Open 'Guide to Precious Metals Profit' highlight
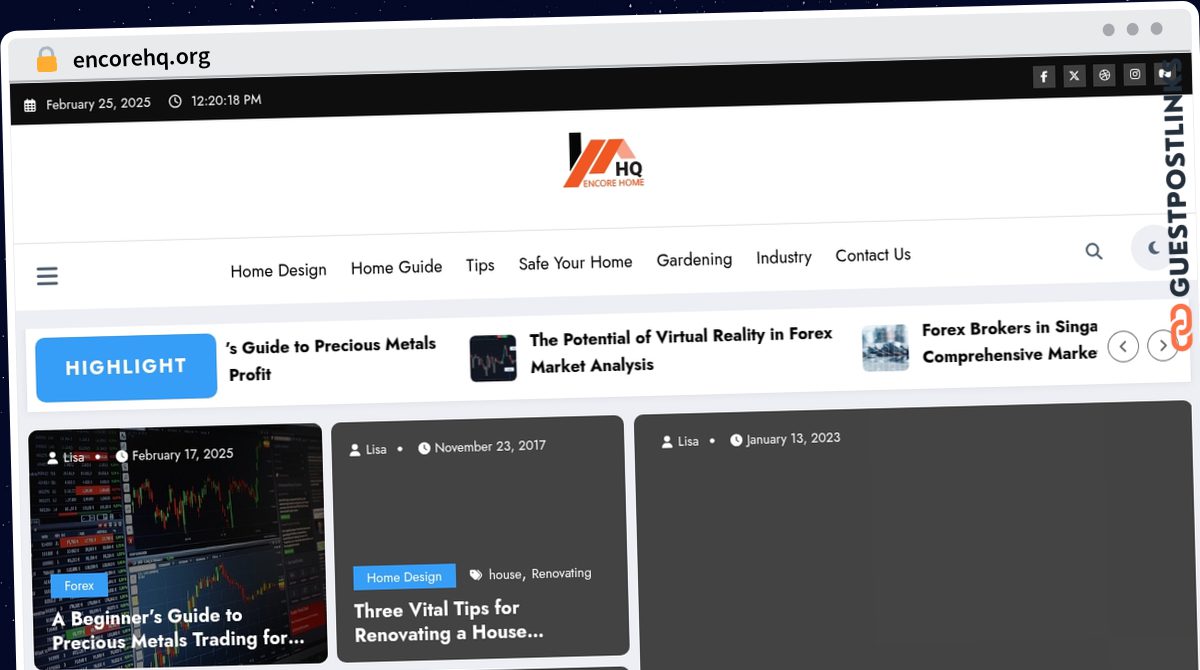 (x=332, y=359)
